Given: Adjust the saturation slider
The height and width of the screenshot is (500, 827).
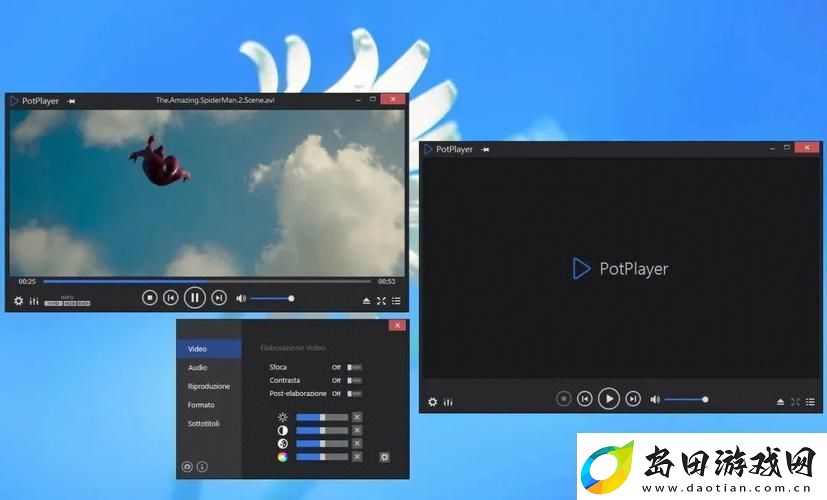Looking at the screenshot, I should point(322,444).
